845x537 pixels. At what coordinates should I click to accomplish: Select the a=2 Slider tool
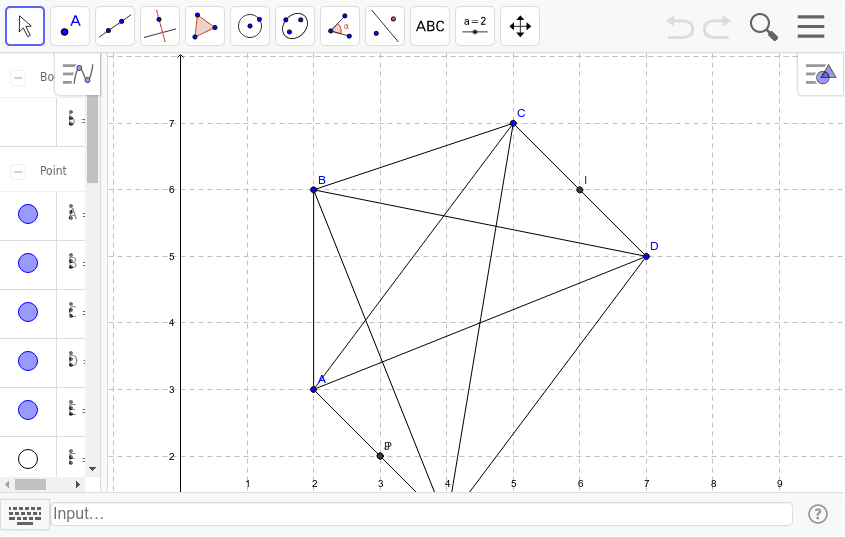click(475, 26)
